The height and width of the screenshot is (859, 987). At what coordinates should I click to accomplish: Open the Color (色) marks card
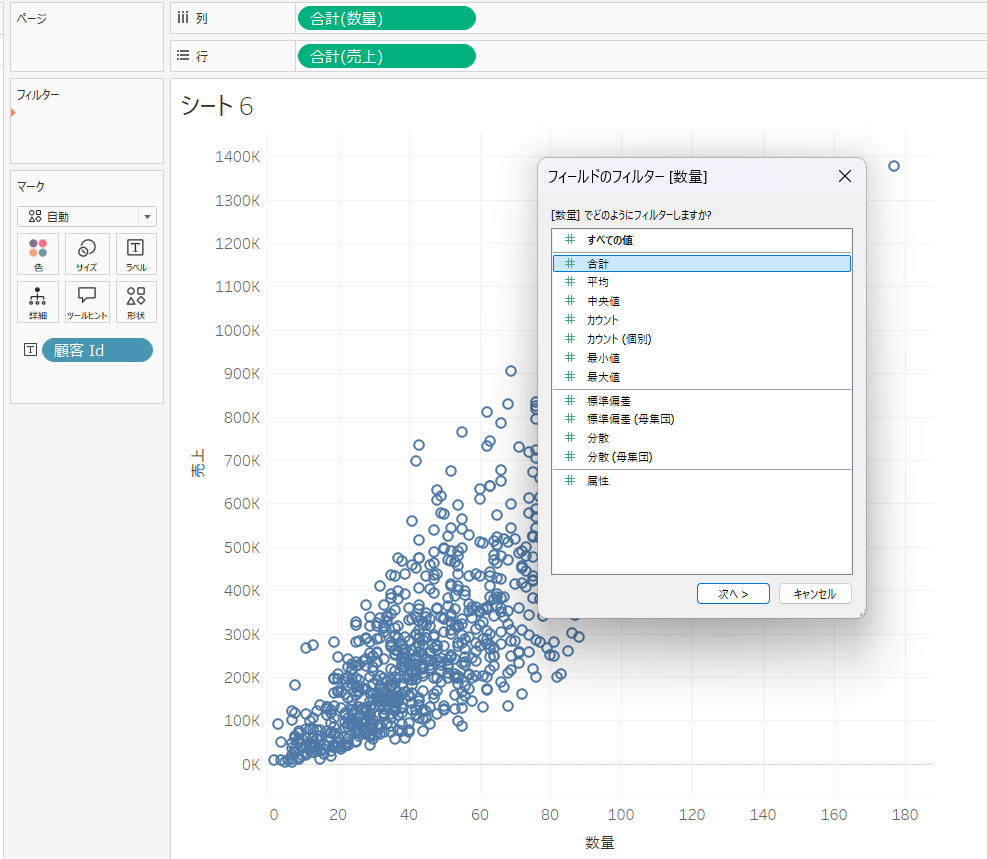pos(38,254)
